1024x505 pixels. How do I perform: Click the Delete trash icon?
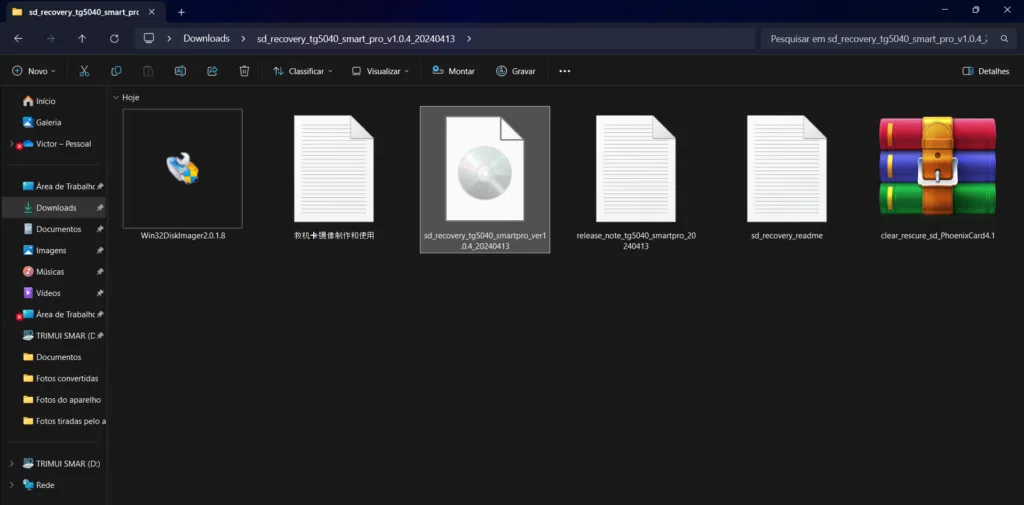(x=244, y=71)
